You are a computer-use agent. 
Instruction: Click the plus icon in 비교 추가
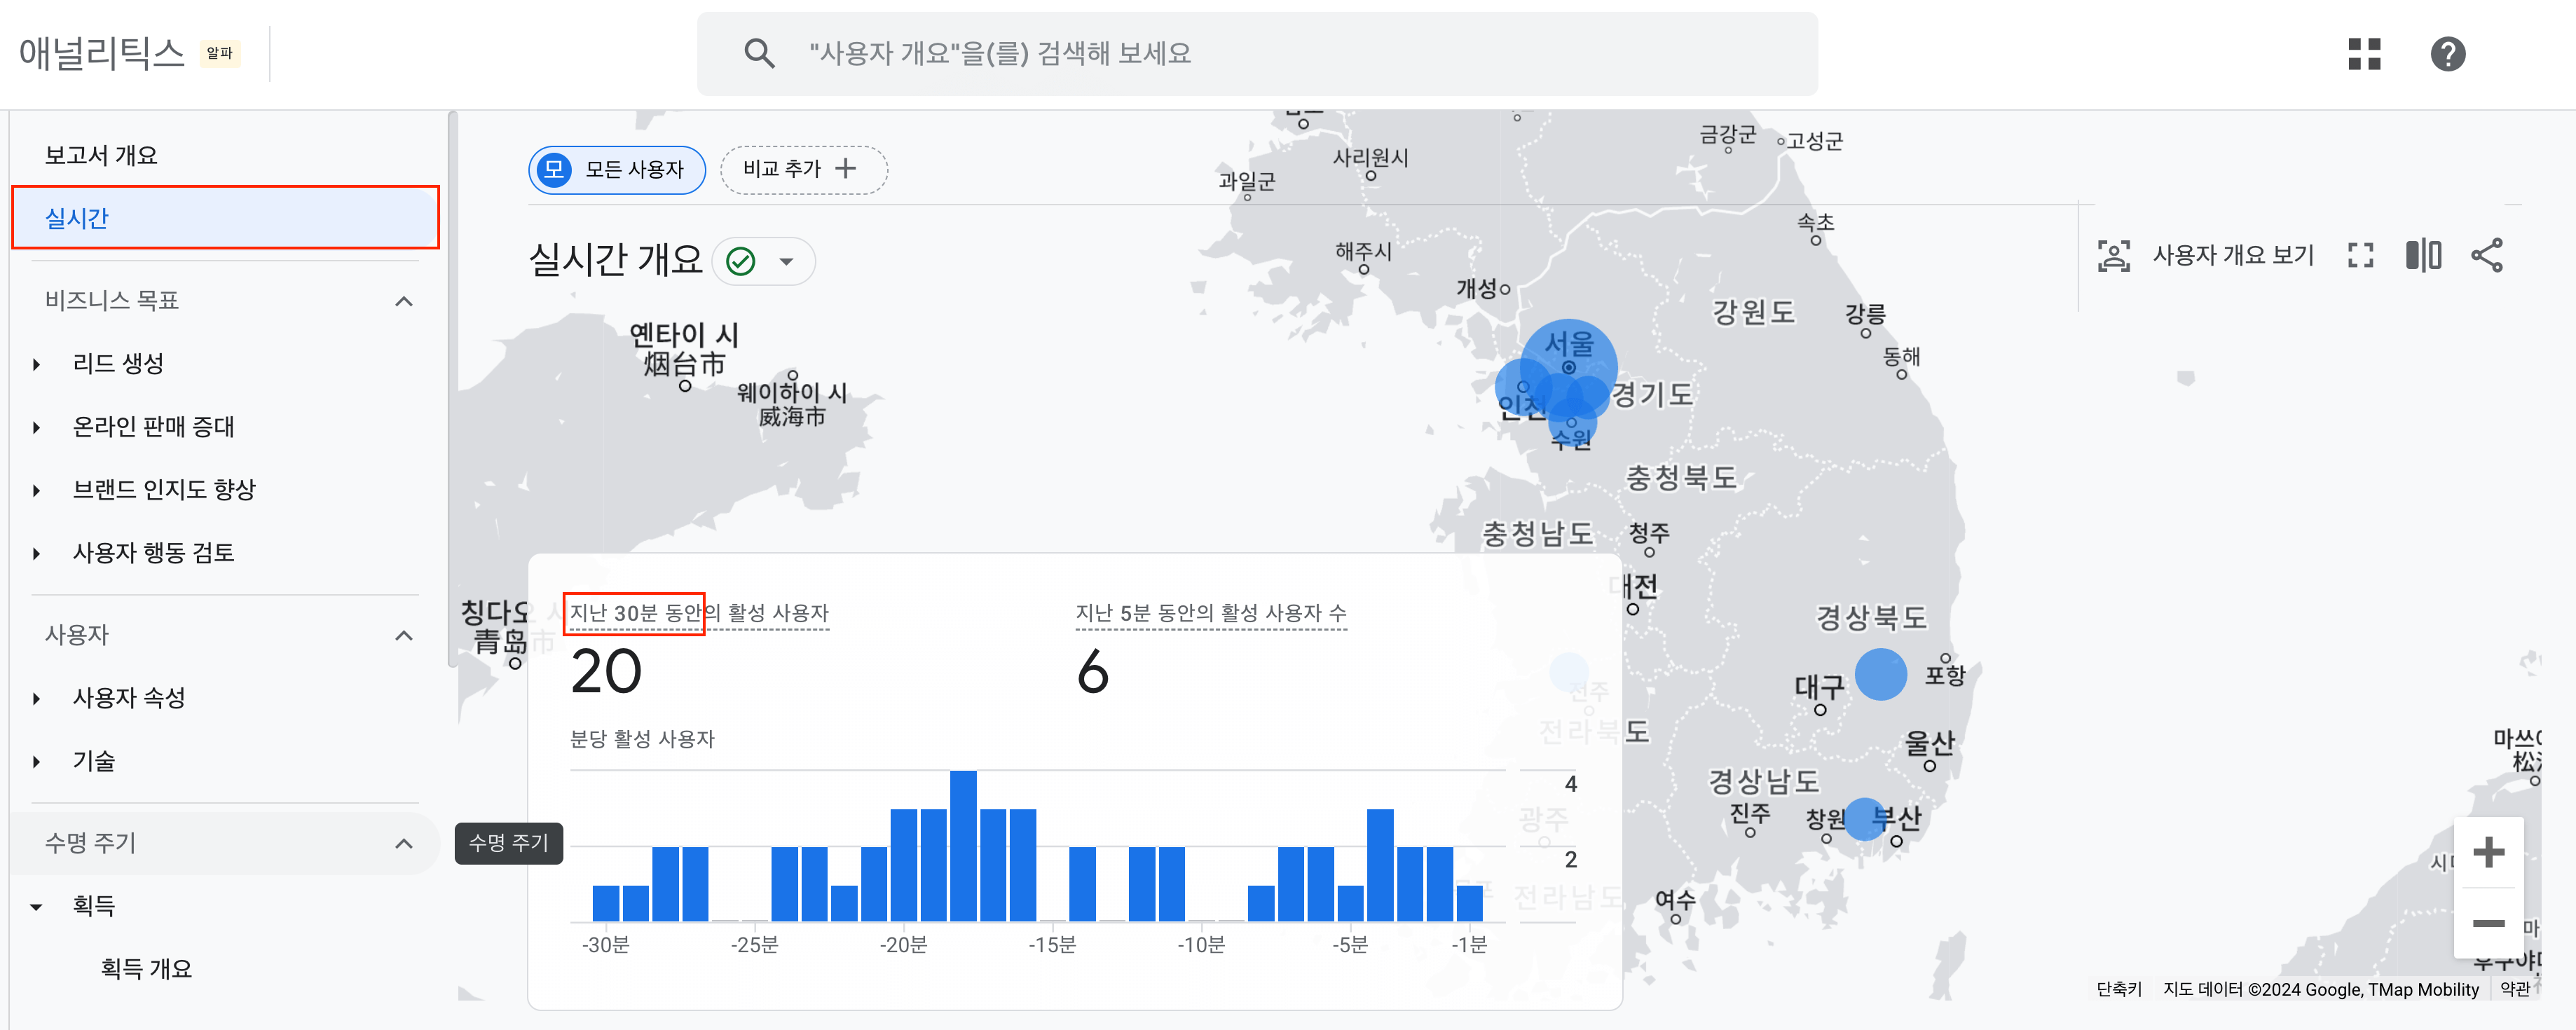[846, 168]
